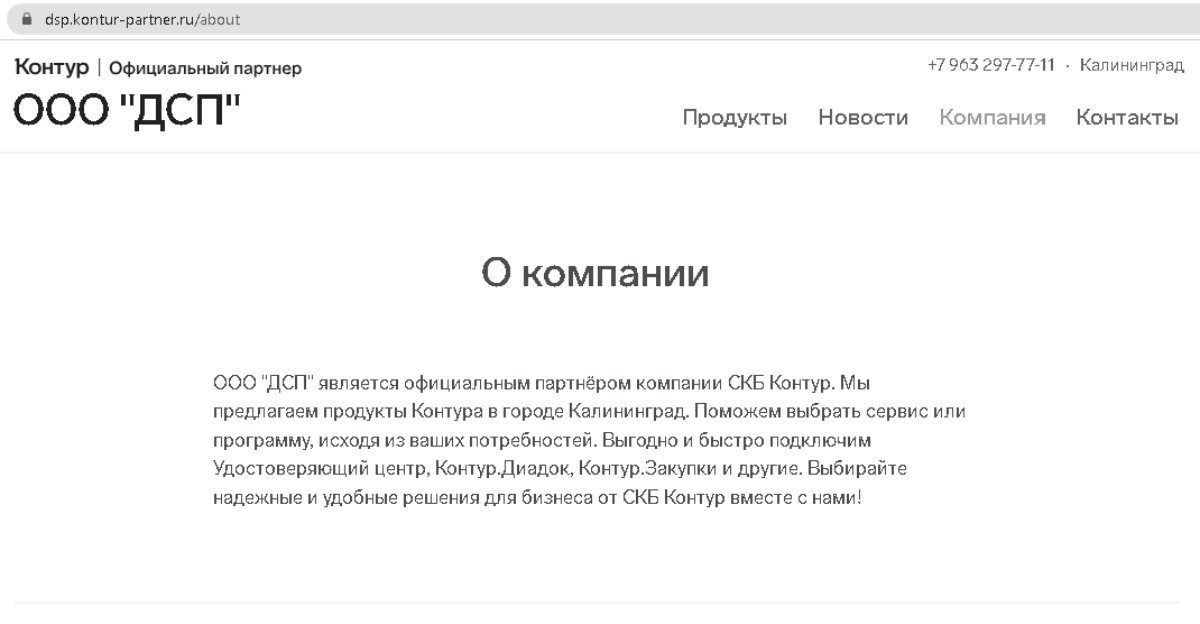This screenshot has width=1200, height=624.
Task: Open the Контакты page
Action: 1127,118
